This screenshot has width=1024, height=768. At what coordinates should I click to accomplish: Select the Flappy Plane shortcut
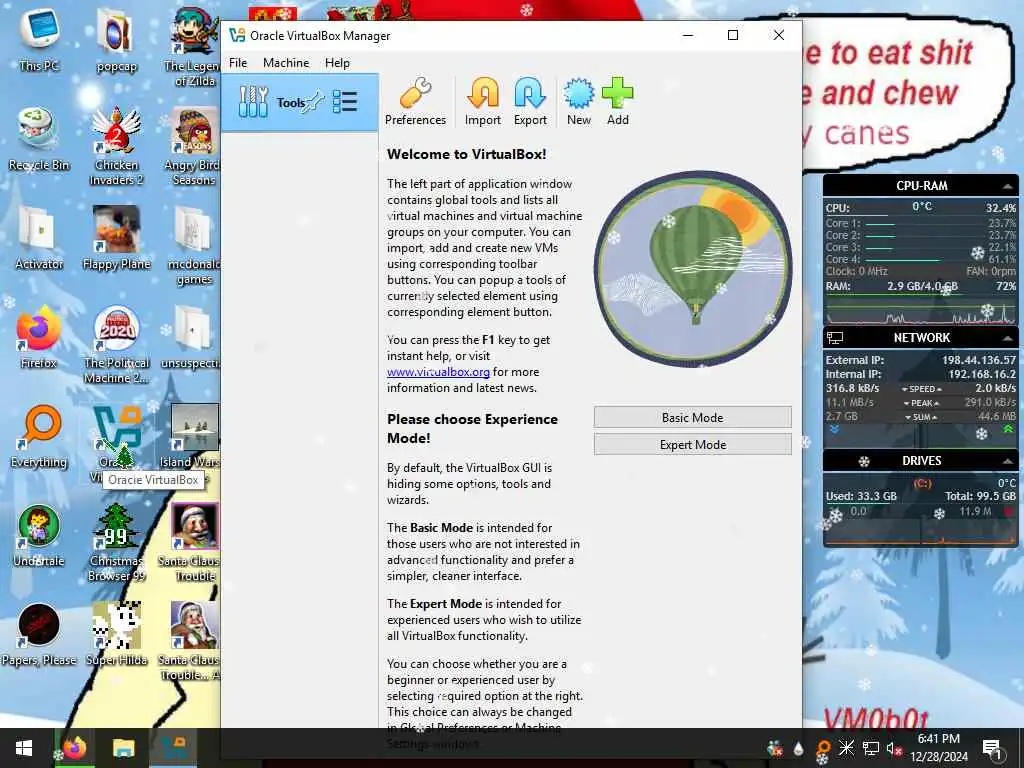[x=116, y=238]
